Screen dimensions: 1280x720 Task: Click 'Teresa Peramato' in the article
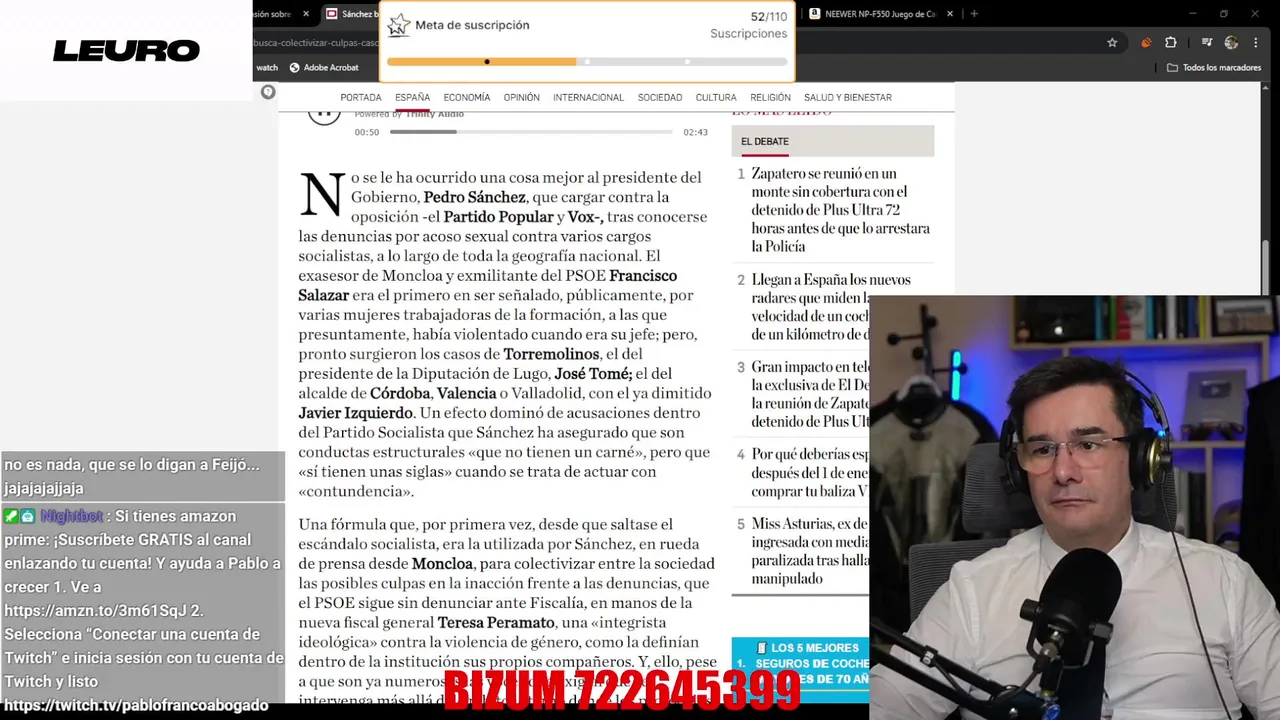click(x=496, y=623)
